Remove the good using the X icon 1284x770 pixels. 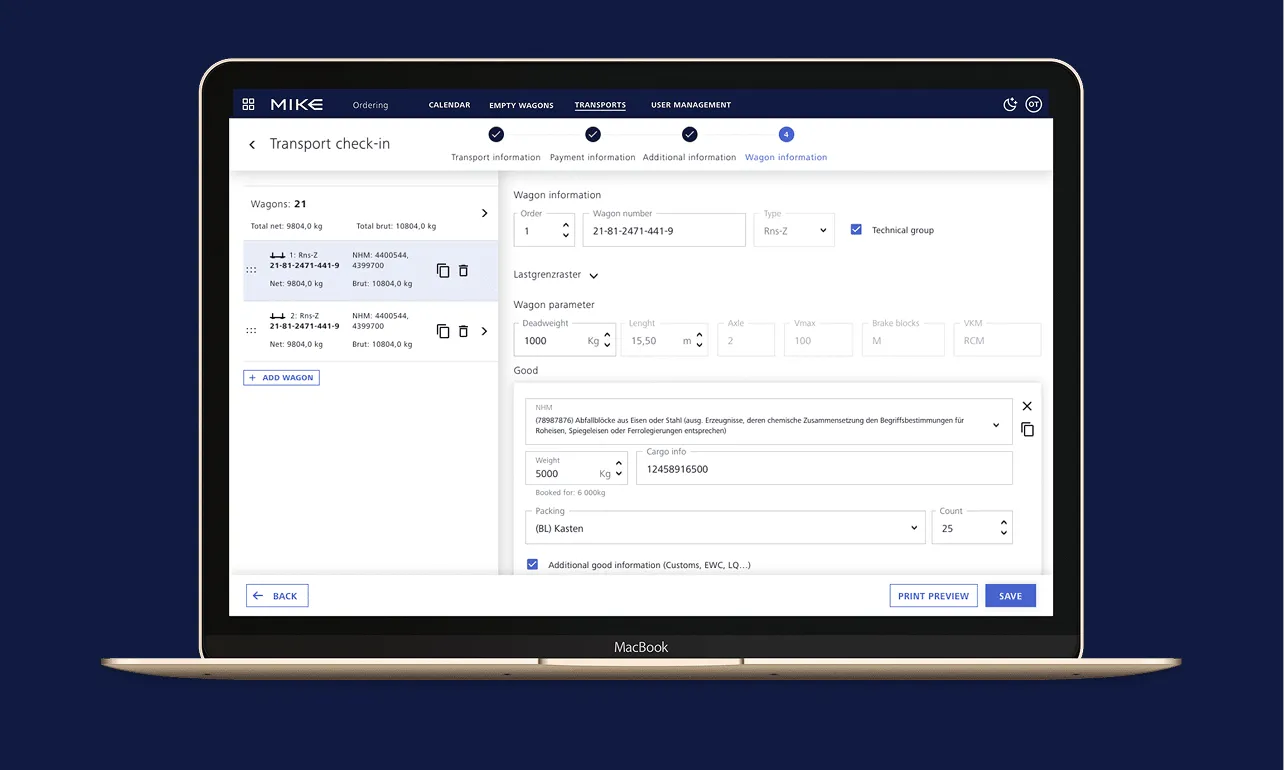click(1027, 406)
